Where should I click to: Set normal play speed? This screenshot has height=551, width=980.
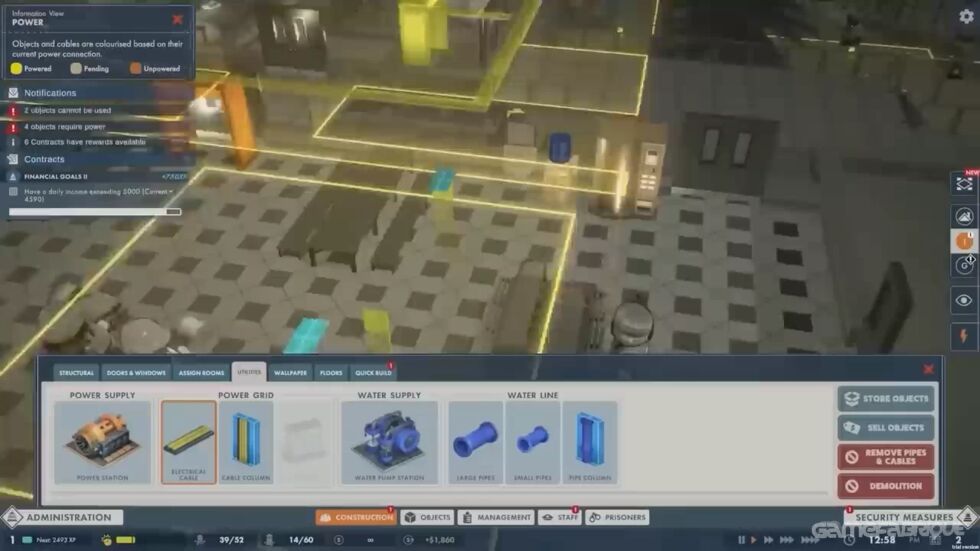(x=754, y=540)
